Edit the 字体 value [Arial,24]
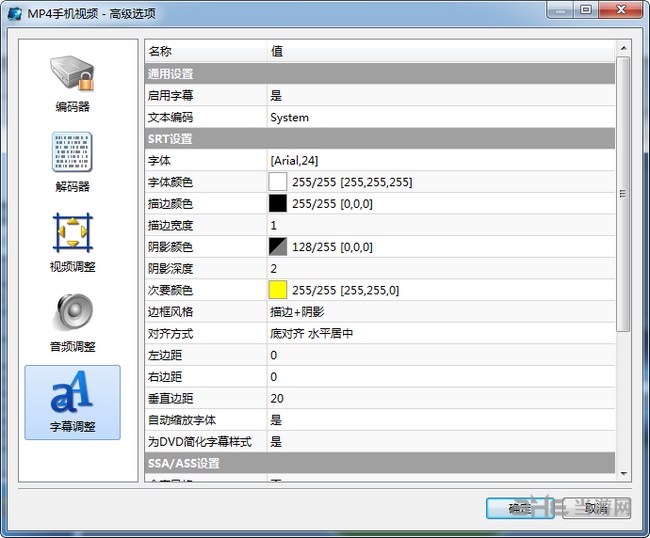Image resolution: width=650 pixels, height=538 pixels. 294,160
